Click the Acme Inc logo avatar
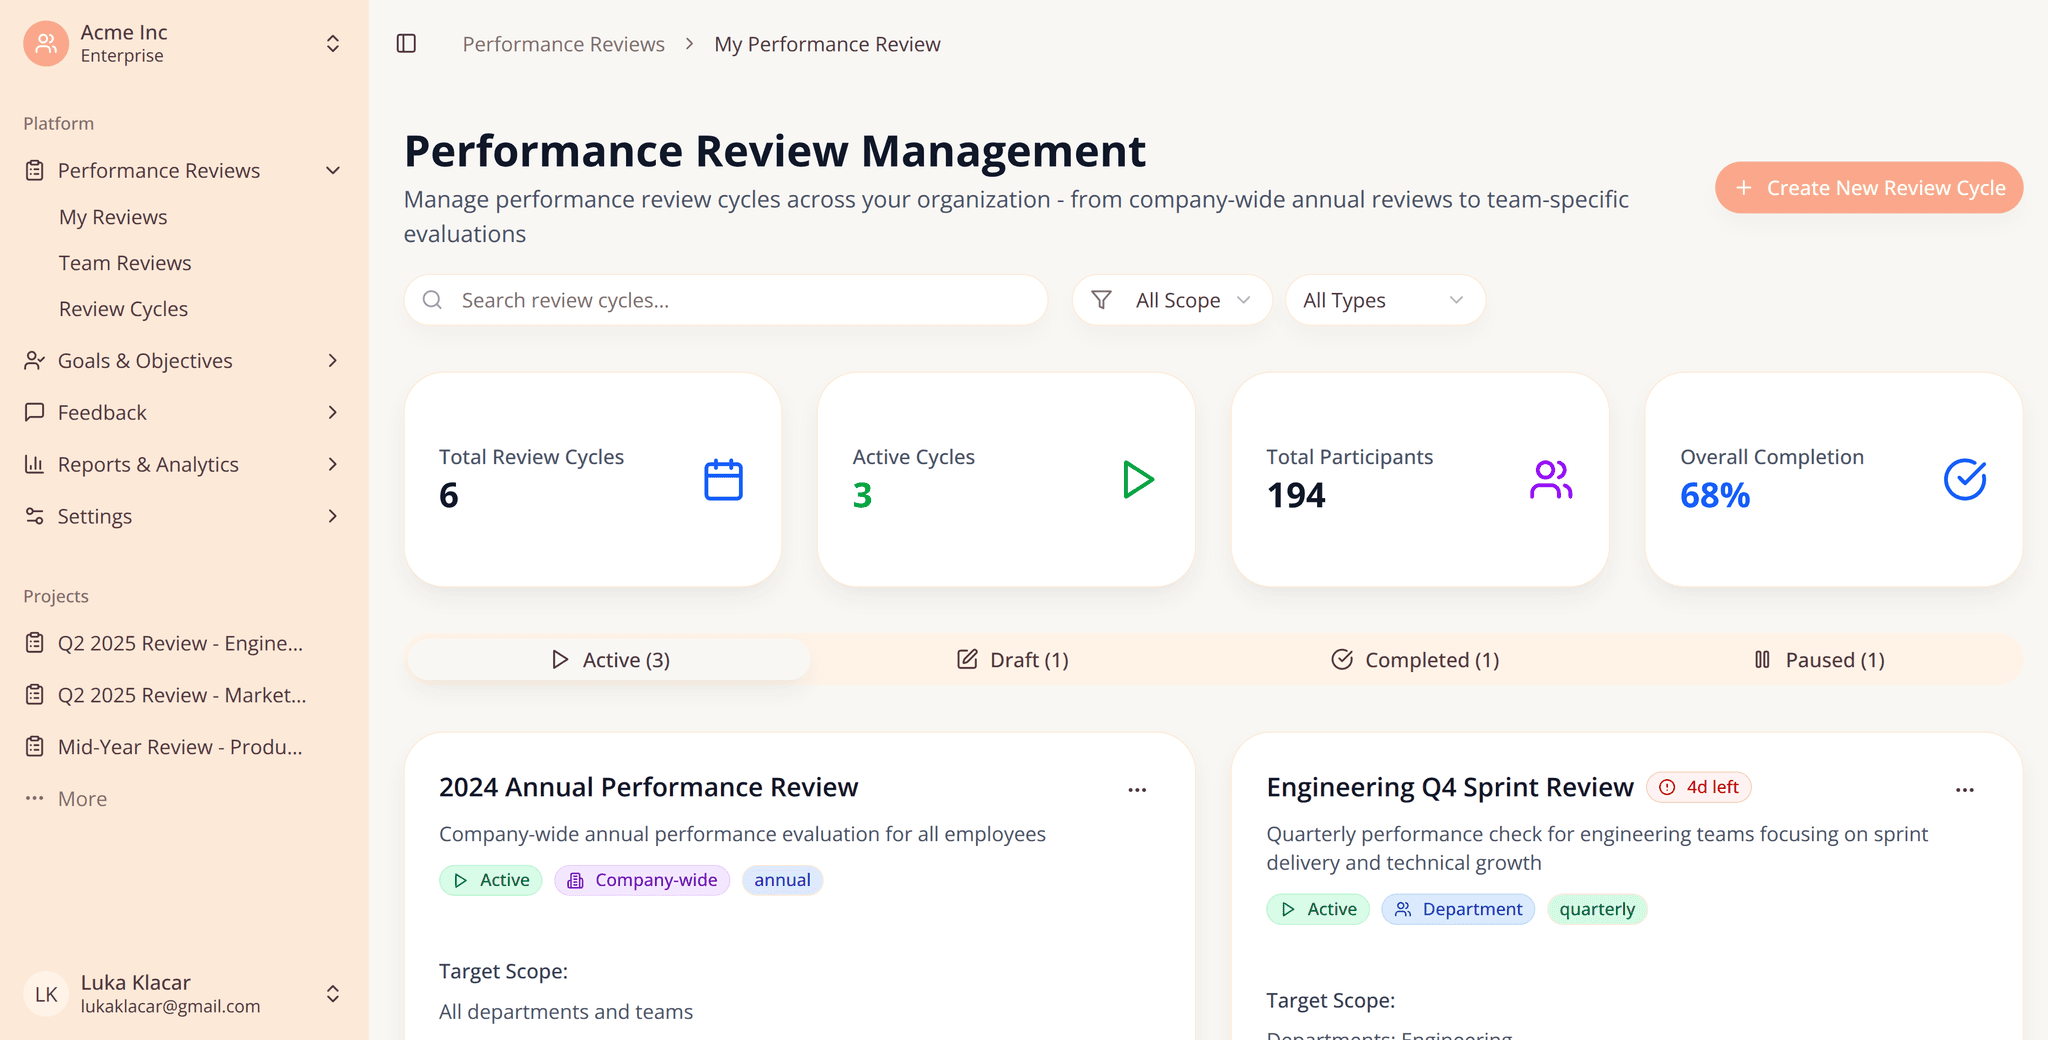This screenshot has height=1040, width=2048. pos(46,43)
